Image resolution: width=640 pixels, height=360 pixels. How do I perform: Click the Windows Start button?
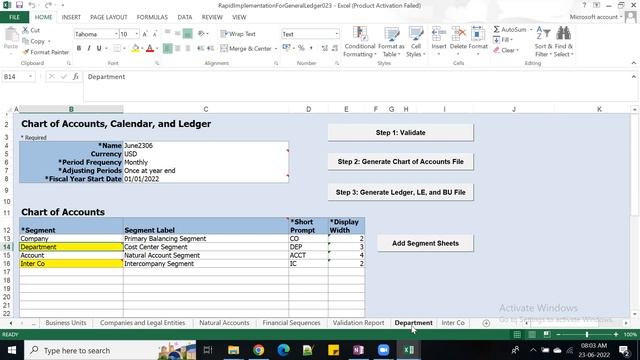pyautogui.click(x=12, y=350)
